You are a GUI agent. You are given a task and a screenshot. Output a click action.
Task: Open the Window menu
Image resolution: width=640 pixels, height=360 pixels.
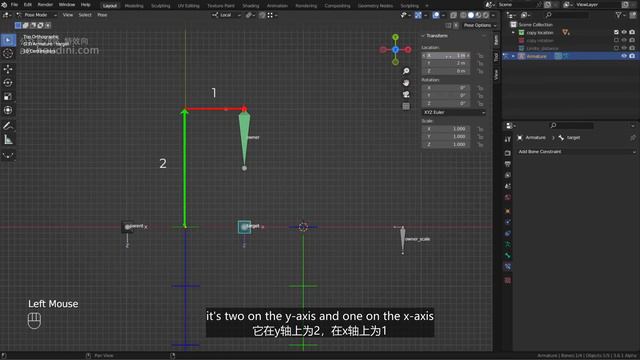pyautogui.click(x=67, y=4)
